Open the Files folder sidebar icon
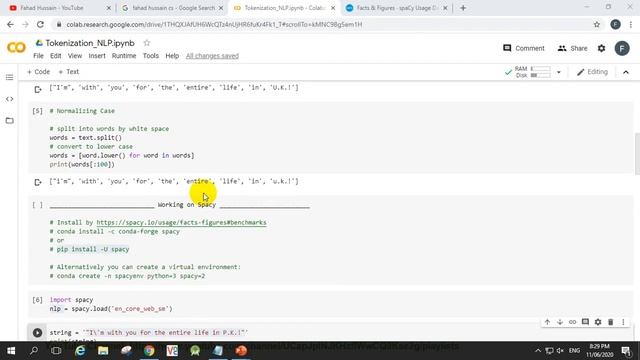The height and width of the screenshot is (360, 640). click(9, 120)
